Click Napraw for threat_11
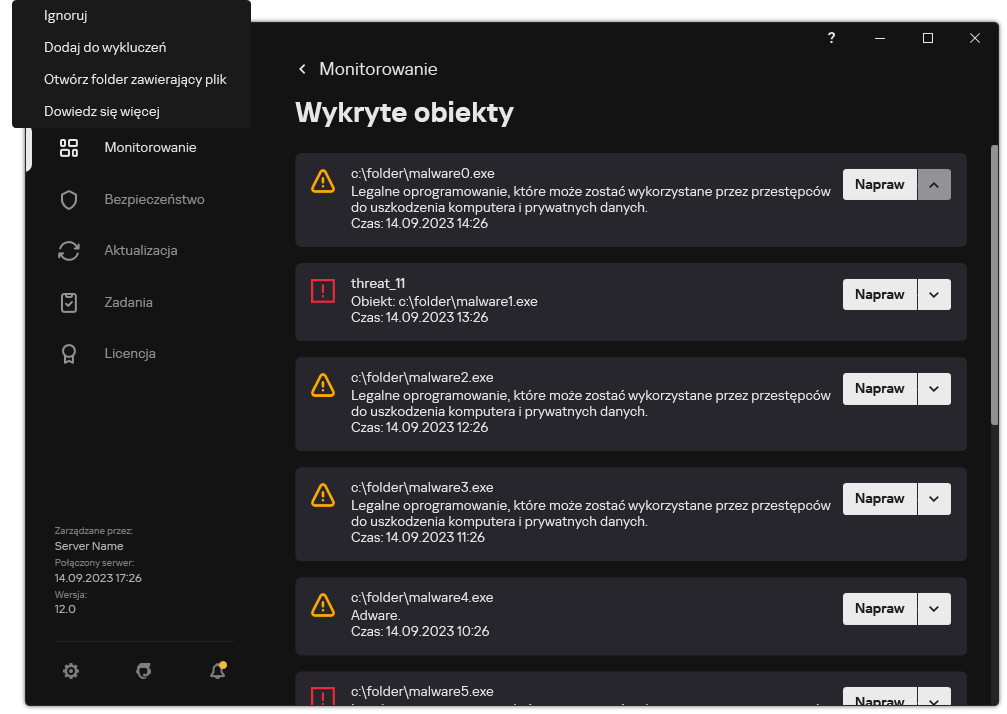Viewport: 1007px width, 714px height. click(879, 294)
